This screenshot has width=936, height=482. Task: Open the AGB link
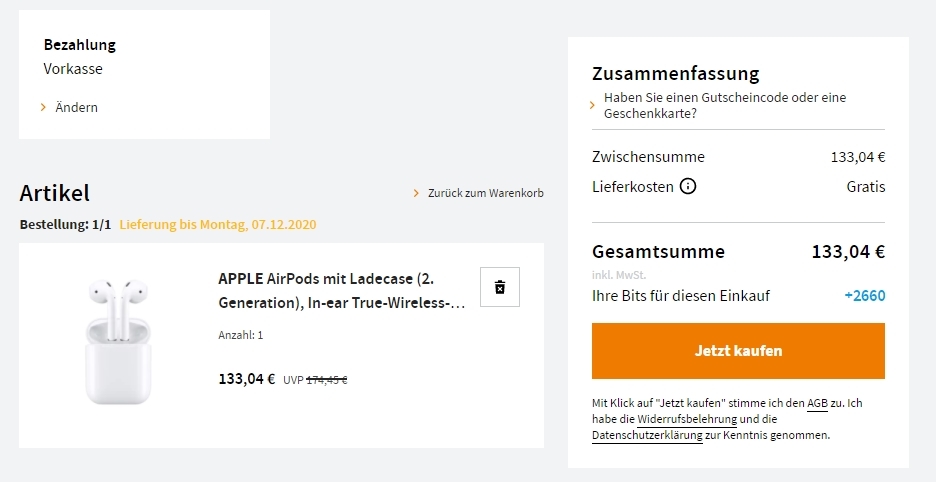(818, 403)
